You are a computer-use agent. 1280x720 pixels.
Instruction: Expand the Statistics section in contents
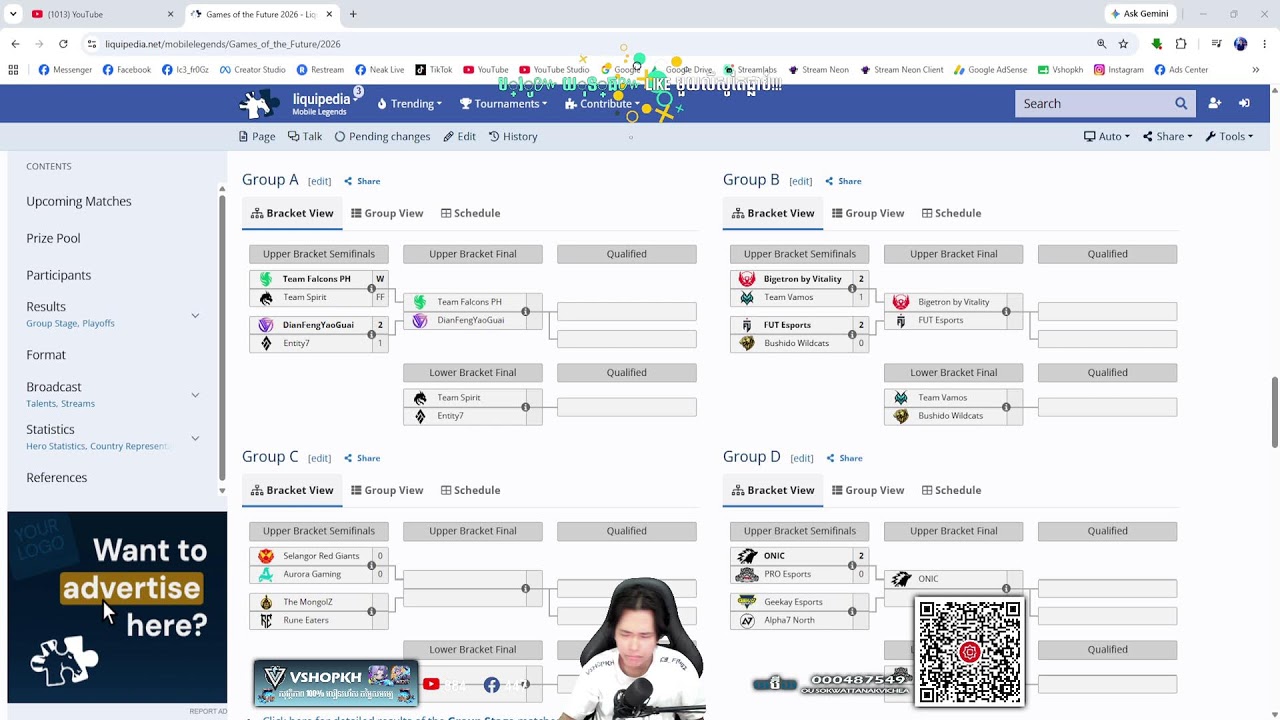tap(195, 438)
